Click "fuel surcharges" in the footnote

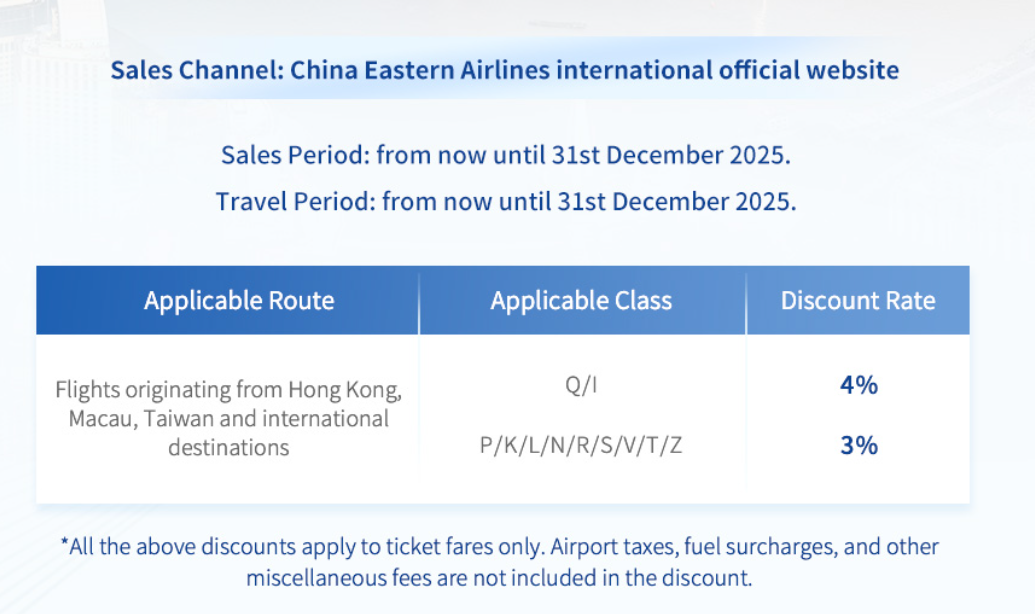pos(730,547)
